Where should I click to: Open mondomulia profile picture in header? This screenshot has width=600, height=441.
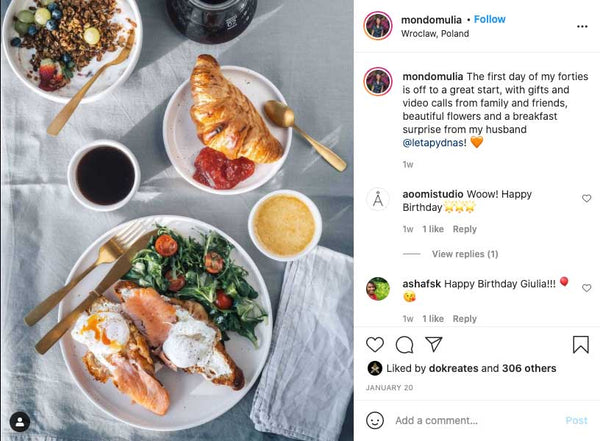378,26
